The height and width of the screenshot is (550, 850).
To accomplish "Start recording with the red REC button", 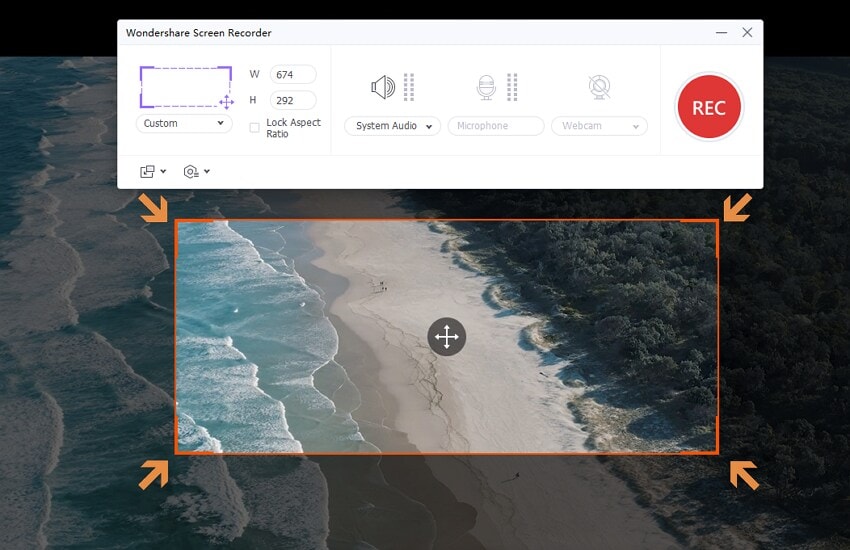I will tap(709, 107).
